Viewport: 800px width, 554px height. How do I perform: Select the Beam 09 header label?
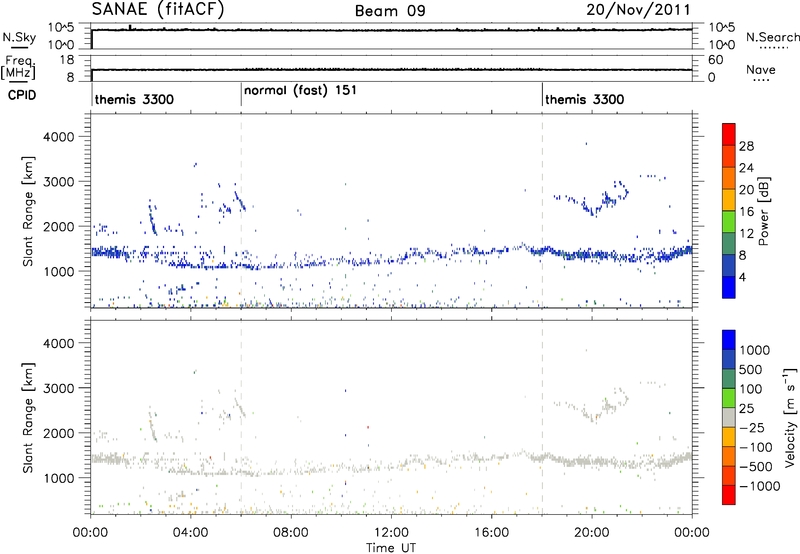click(x=390, y=11)
